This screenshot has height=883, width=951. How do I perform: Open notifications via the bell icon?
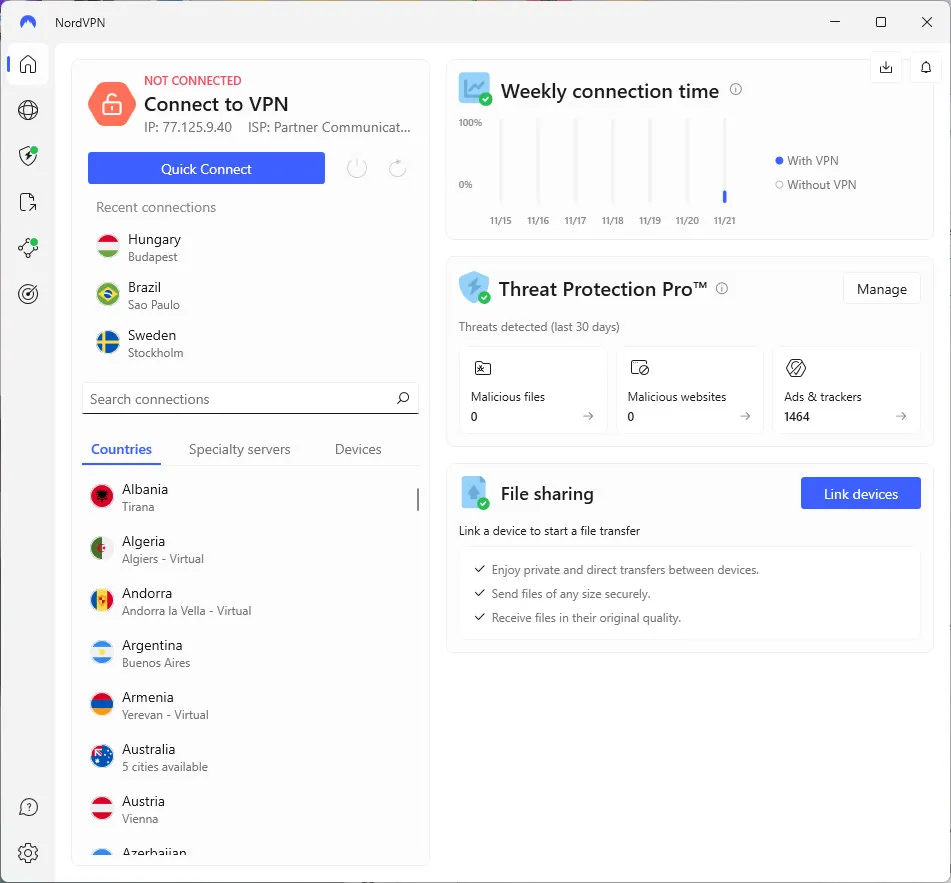click(x=925, y=67)
